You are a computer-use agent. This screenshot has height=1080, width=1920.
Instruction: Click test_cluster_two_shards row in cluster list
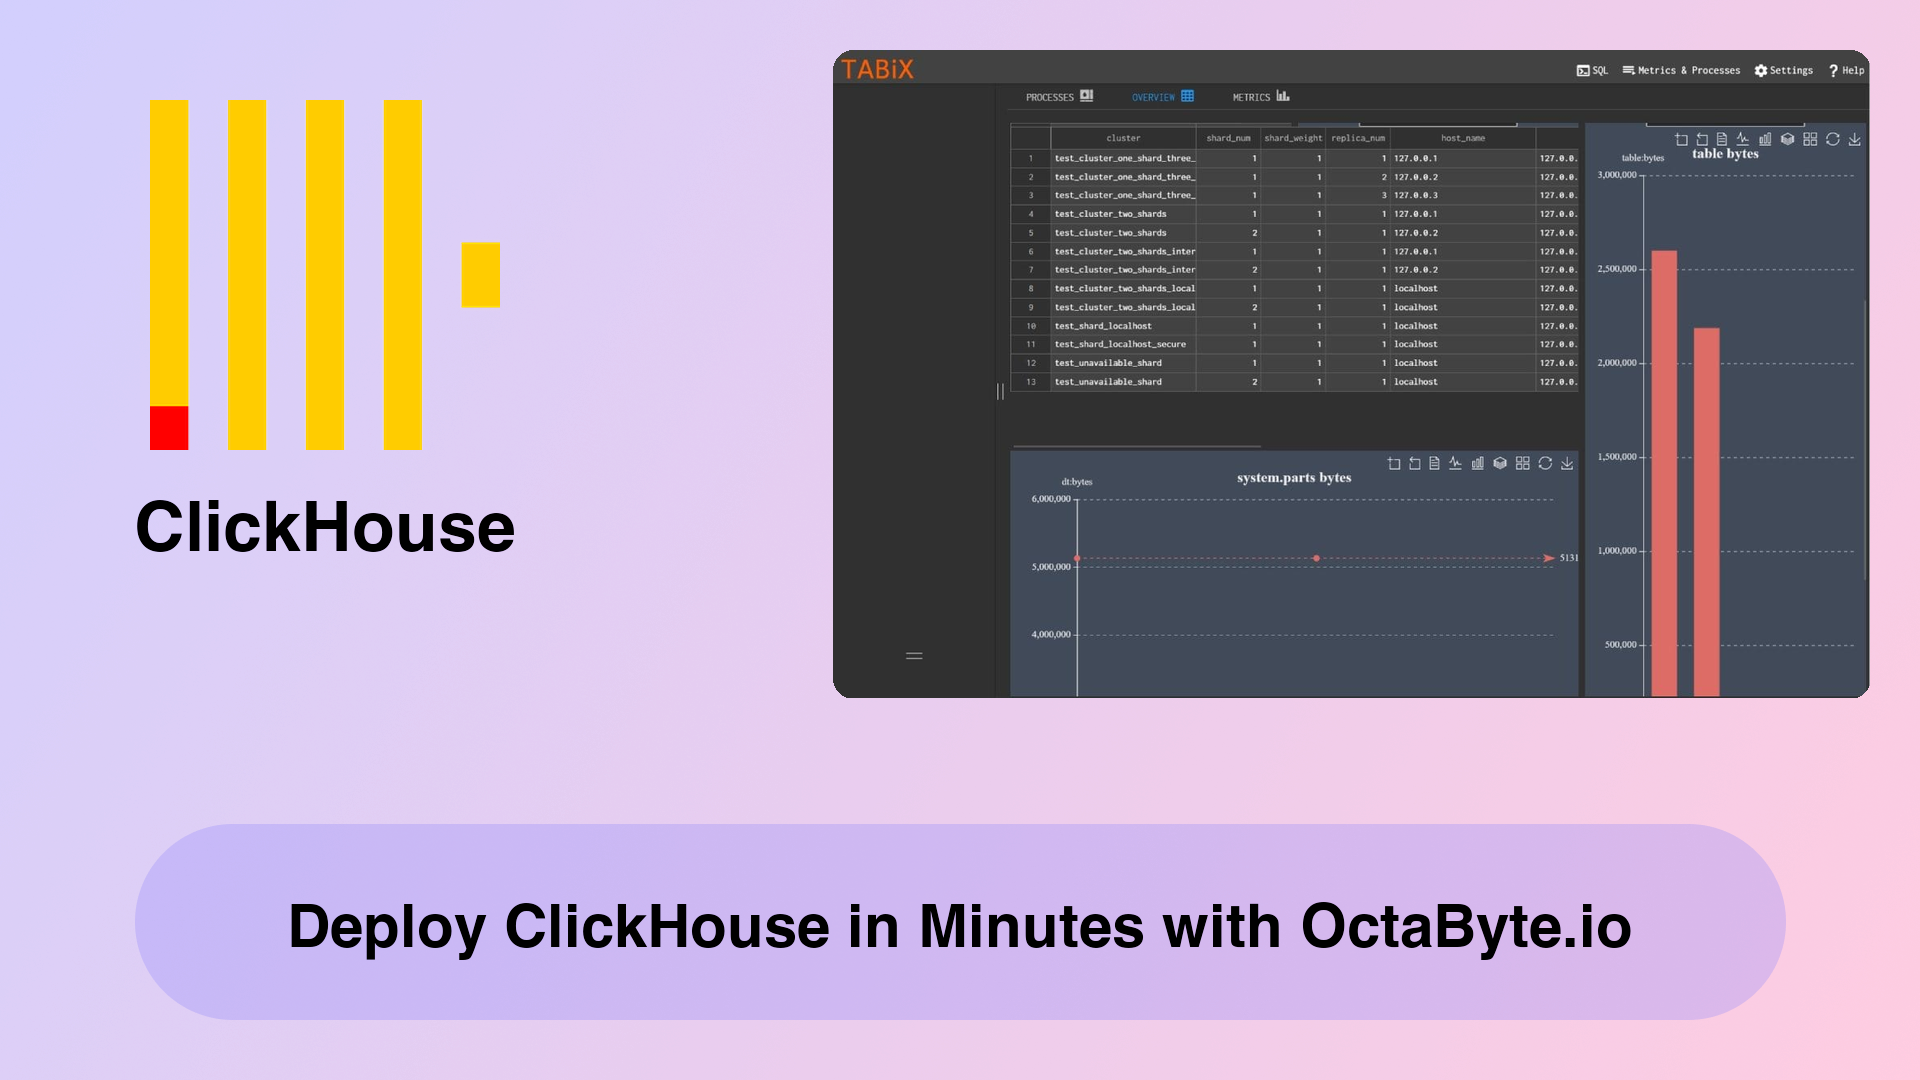[x=1121, y=214]
